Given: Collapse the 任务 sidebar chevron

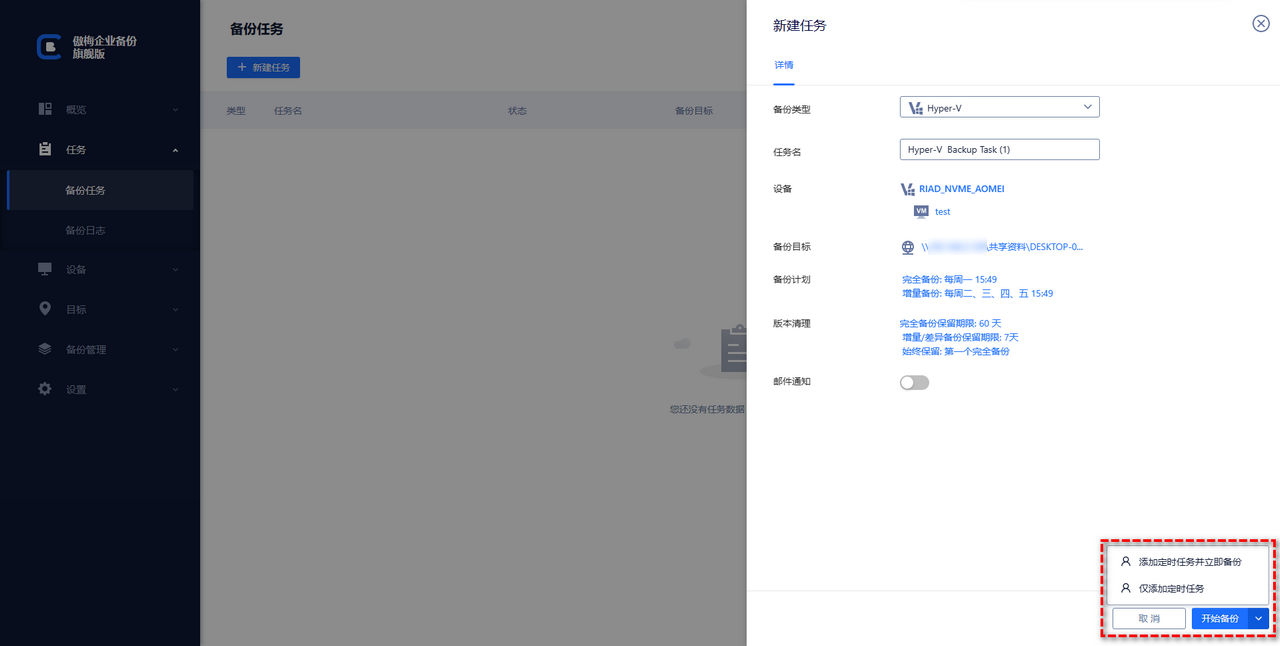Looking at the screenshot, I should 175,150.
